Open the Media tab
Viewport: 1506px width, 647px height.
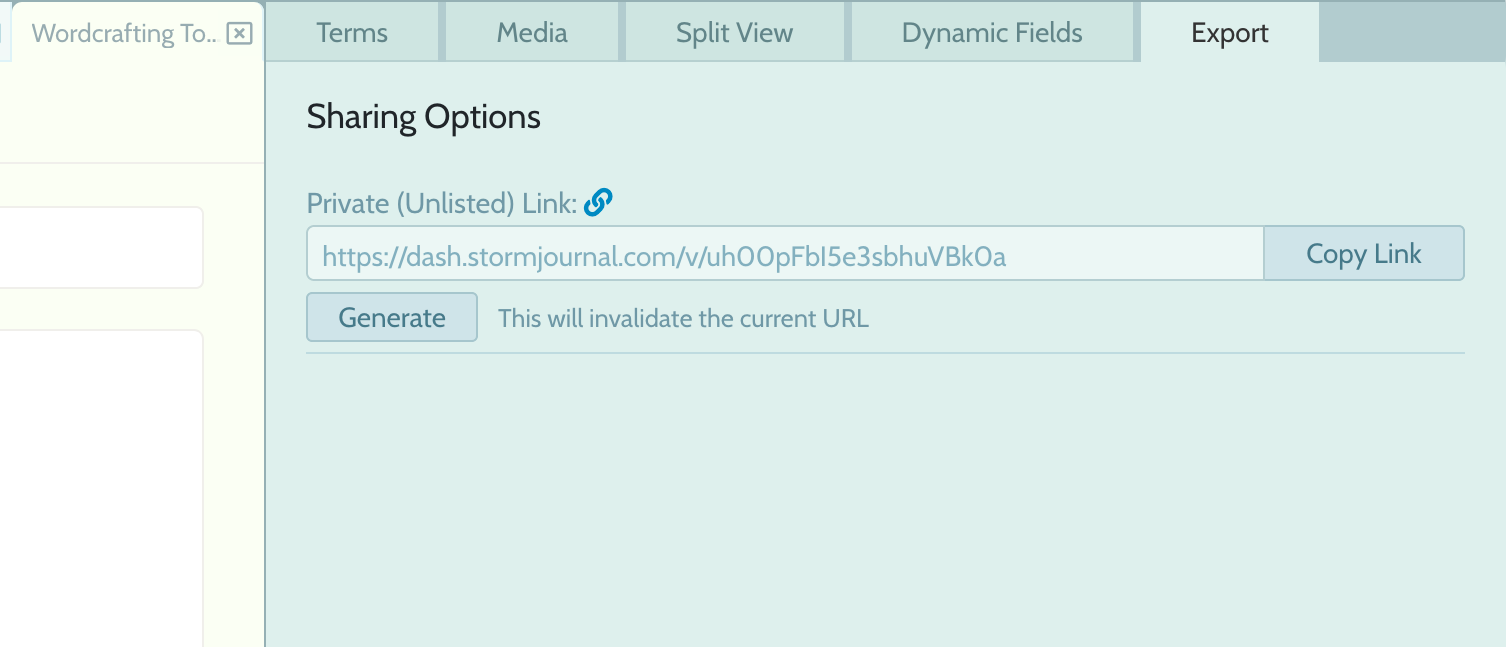coord(532,33)
